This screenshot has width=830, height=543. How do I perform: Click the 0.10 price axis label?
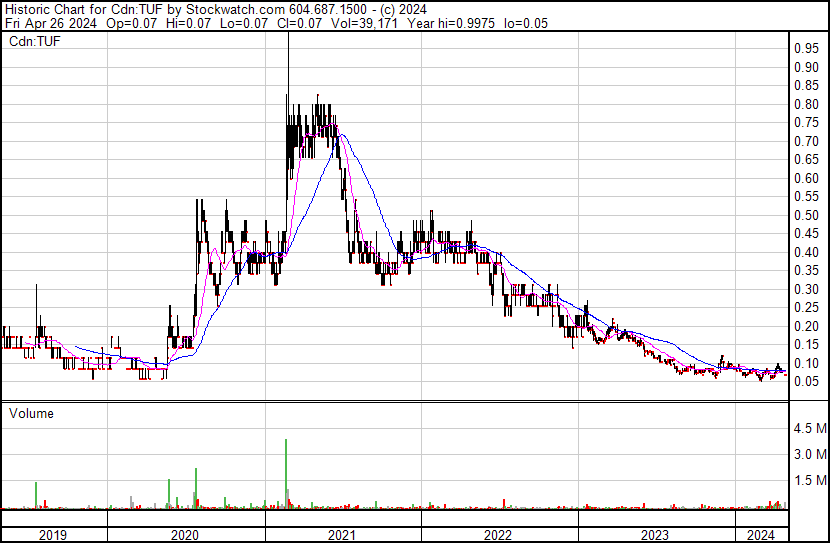pos(806,364)
